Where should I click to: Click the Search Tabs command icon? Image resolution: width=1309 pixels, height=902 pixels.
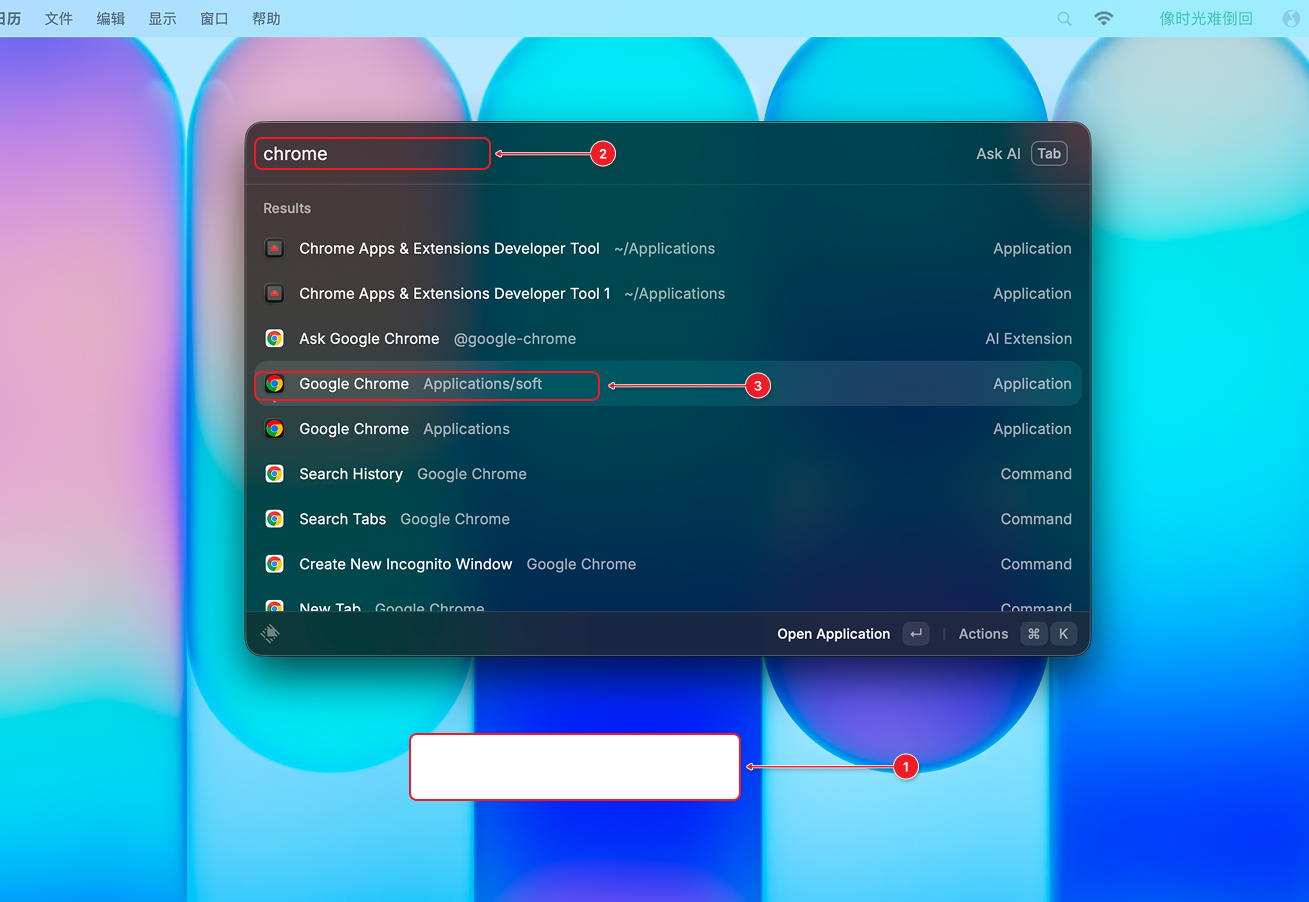pos(274,518)
